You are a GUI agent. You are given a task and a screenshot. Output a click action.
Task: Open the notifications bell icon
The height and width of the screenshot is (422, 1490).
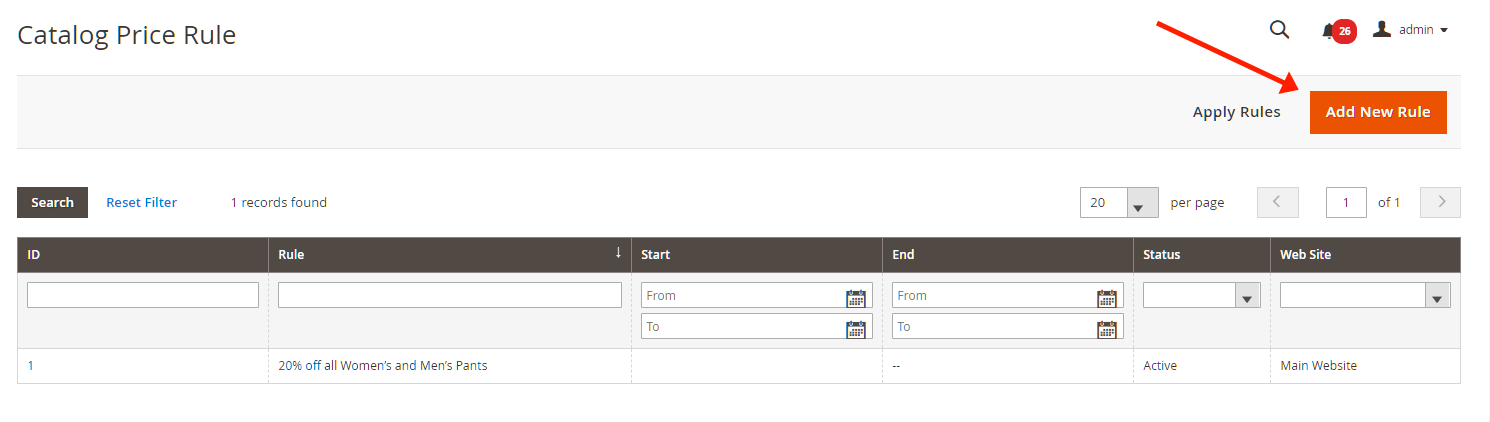point(1329,31)
